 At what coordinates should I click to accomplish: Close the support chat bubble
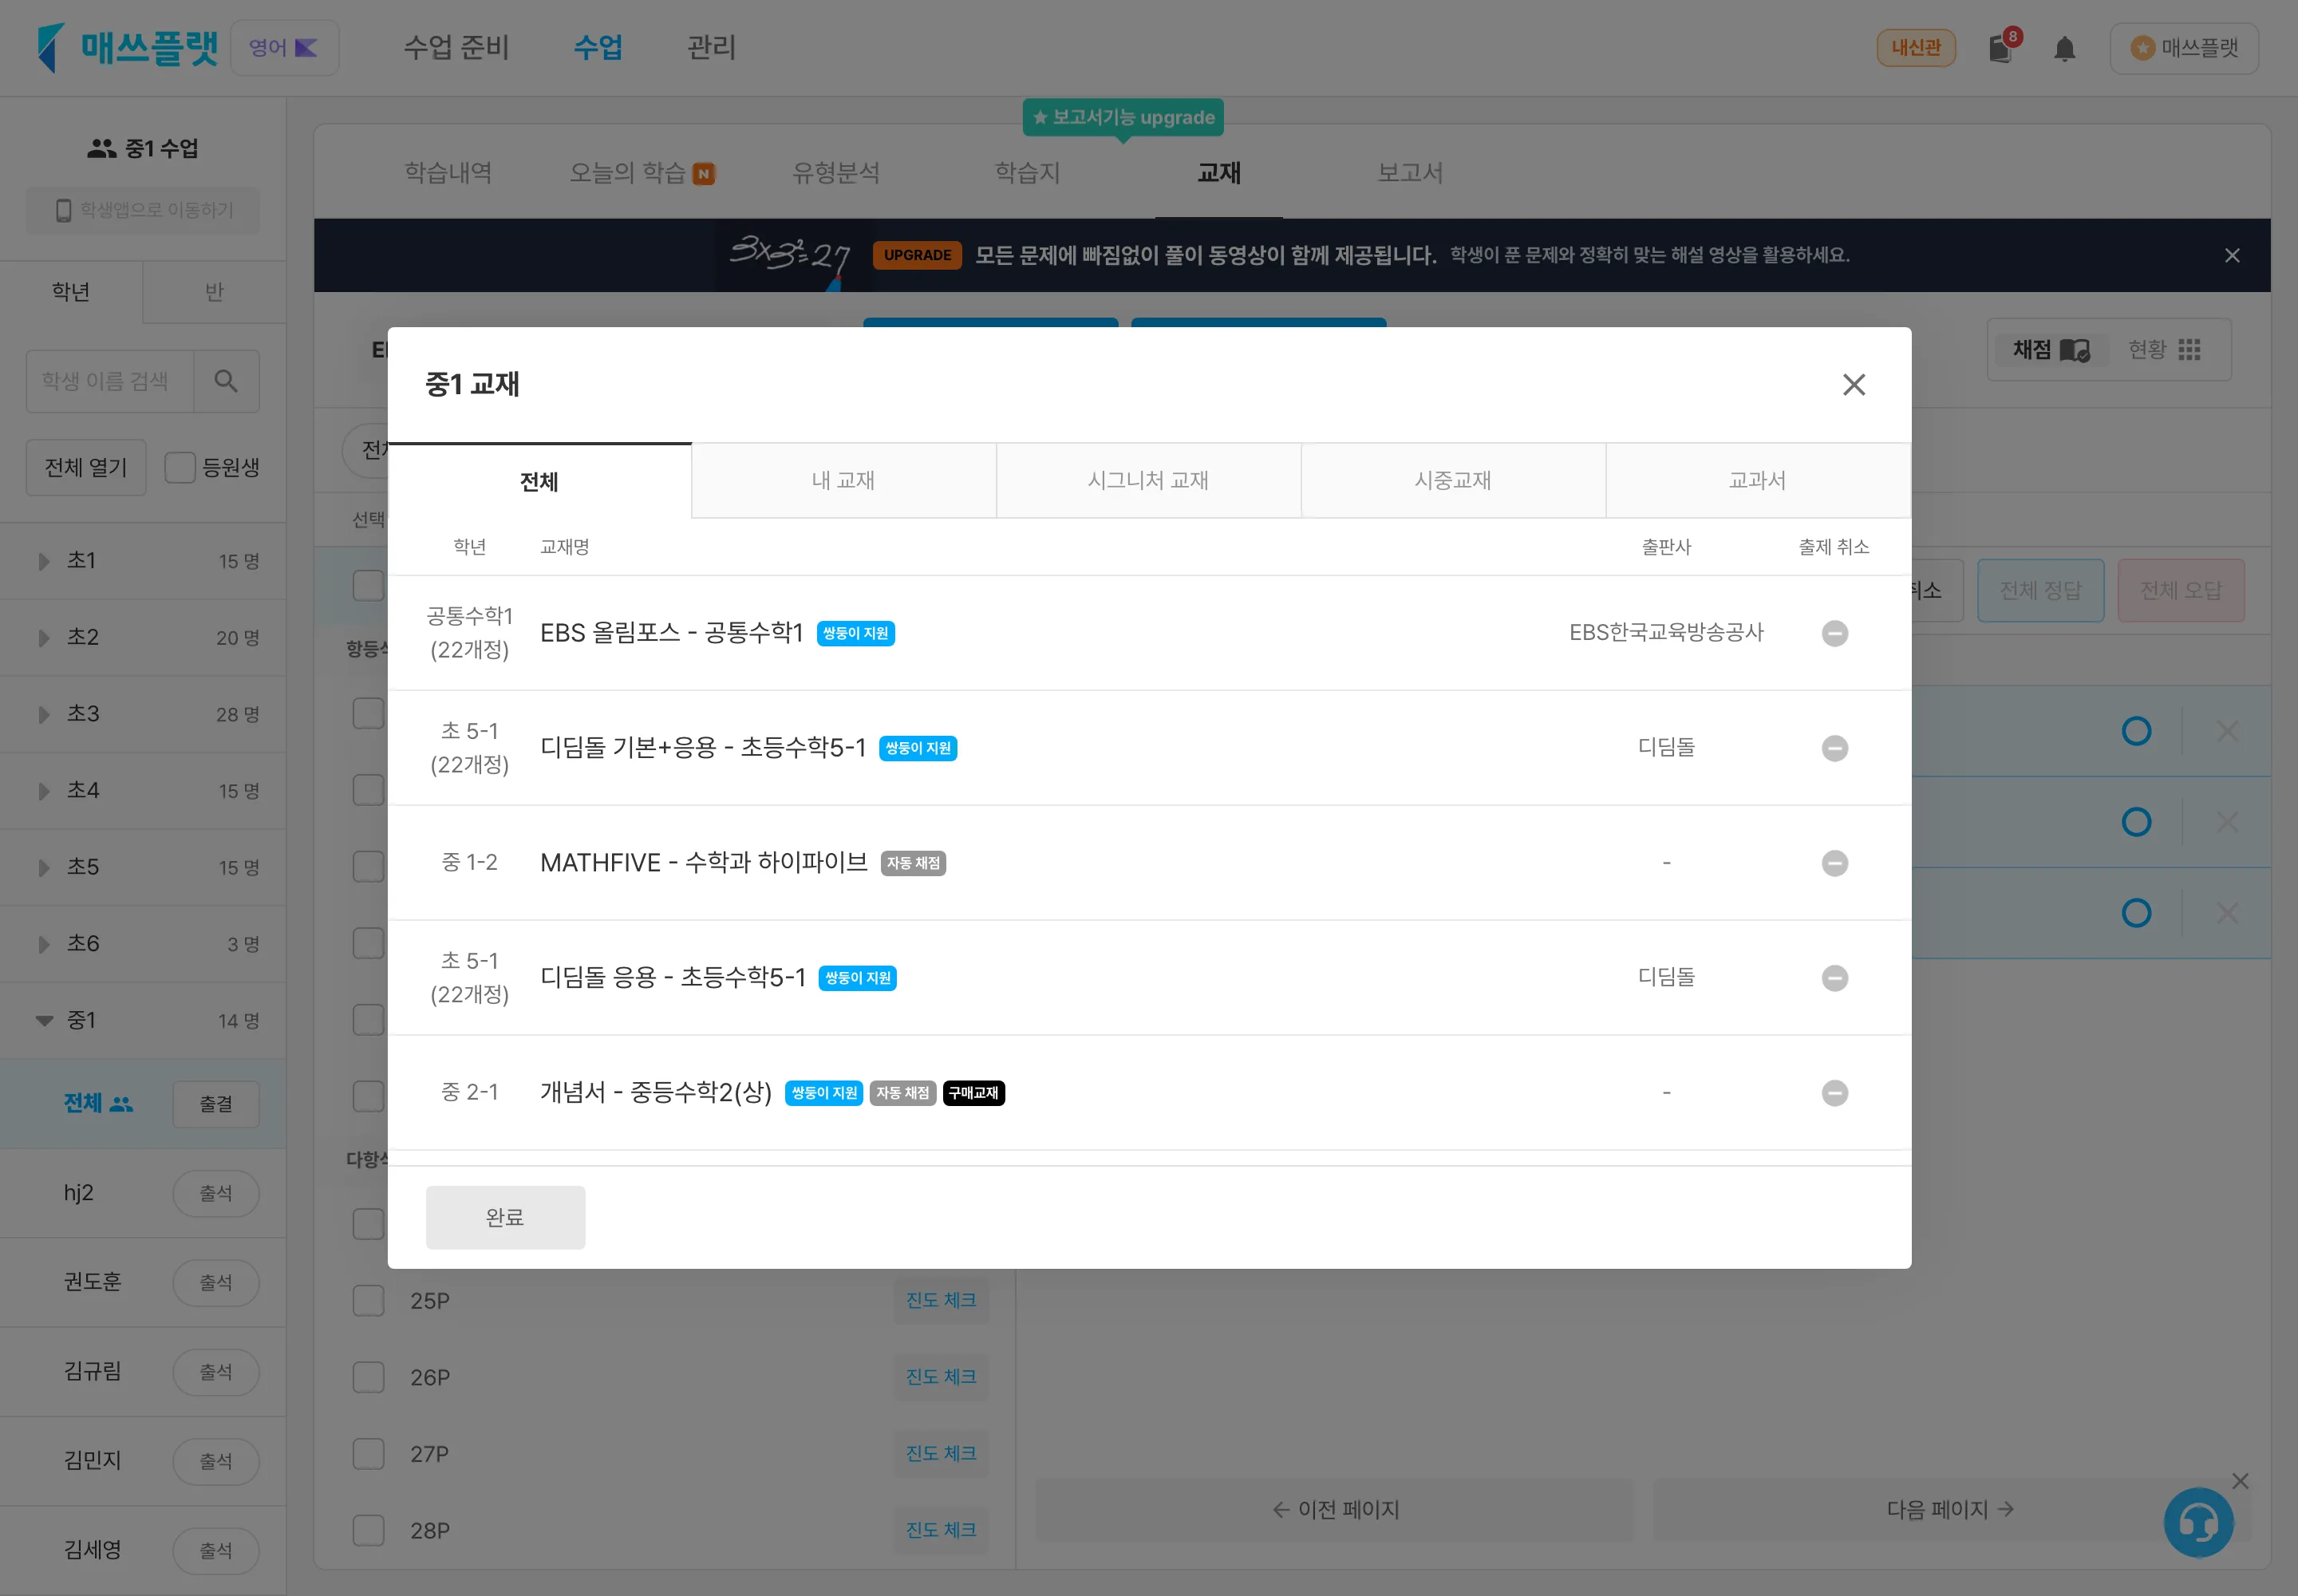(x=2240, y=1481)
